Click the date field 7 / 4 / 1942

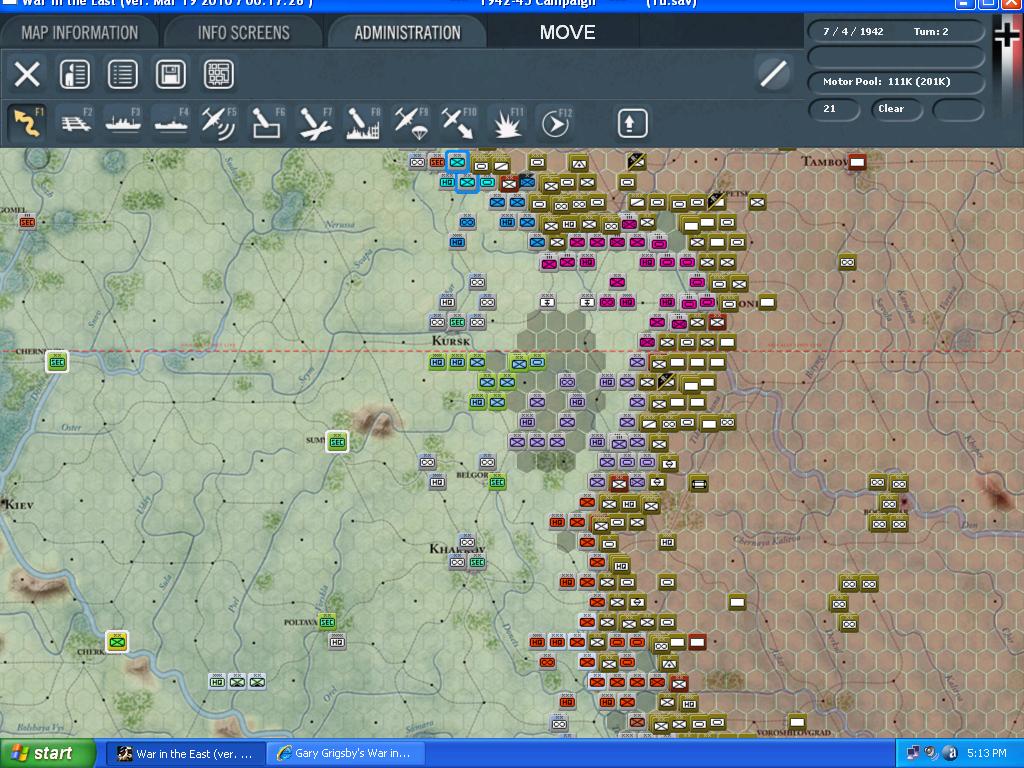pos(853,31)
